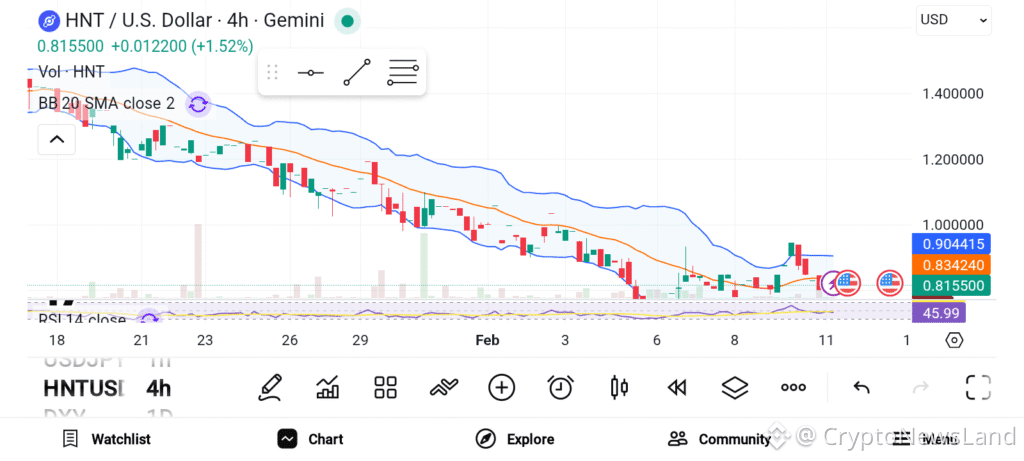Open chart settings hexagon icon
This screenshot has height=461, width=1024.
954,340
